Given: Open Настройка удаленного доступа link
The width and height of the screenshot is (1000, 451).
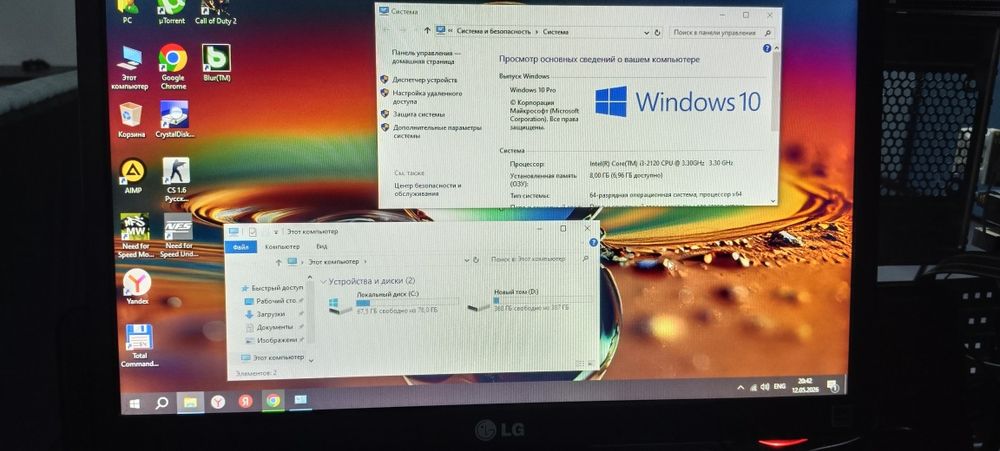Looking at the screenshot, I should pos(427,97).
